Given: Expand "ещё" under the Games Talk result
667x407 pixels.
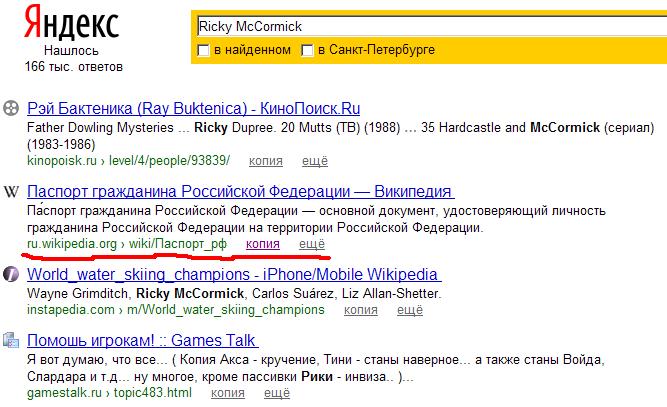Looking at the screenshot, I should point(277,393).
